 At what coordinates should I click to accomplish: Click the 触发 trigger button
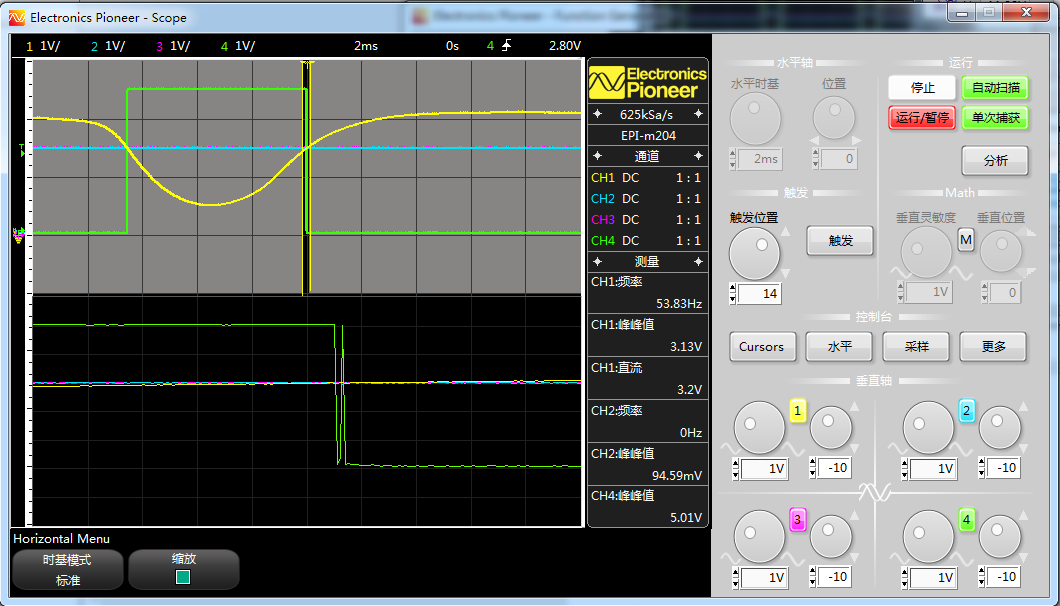point(840,241)
